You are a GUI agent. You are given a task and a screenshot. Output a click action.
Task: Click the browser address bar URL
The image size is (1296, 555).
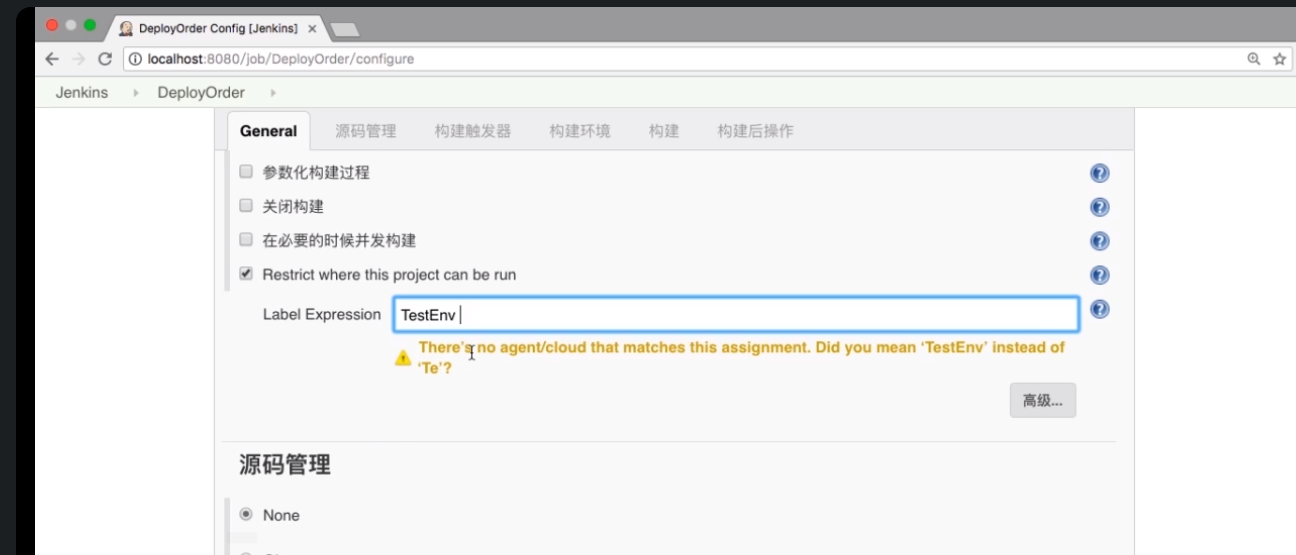point(281,59)
